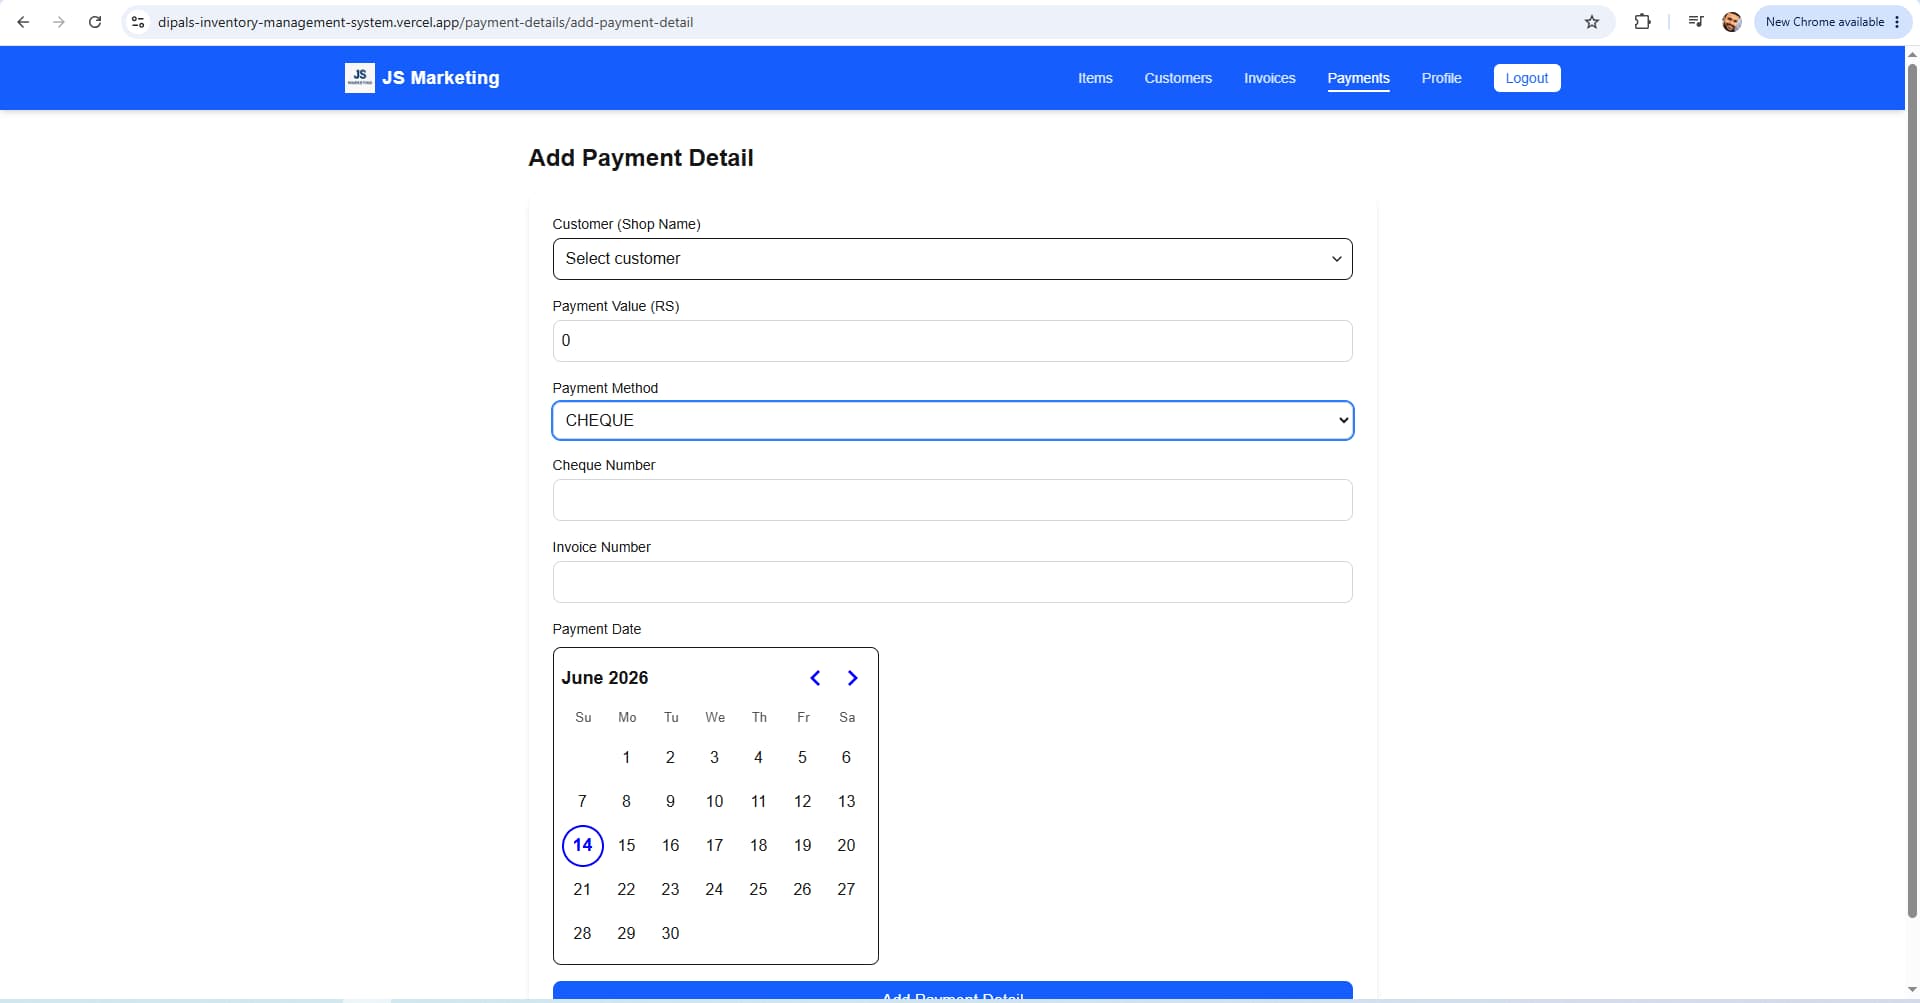Image resolution: width=1920 pixels, height=1003 pixels.
Task: Open the Payments menu
Action: [x=1358, y=78]
